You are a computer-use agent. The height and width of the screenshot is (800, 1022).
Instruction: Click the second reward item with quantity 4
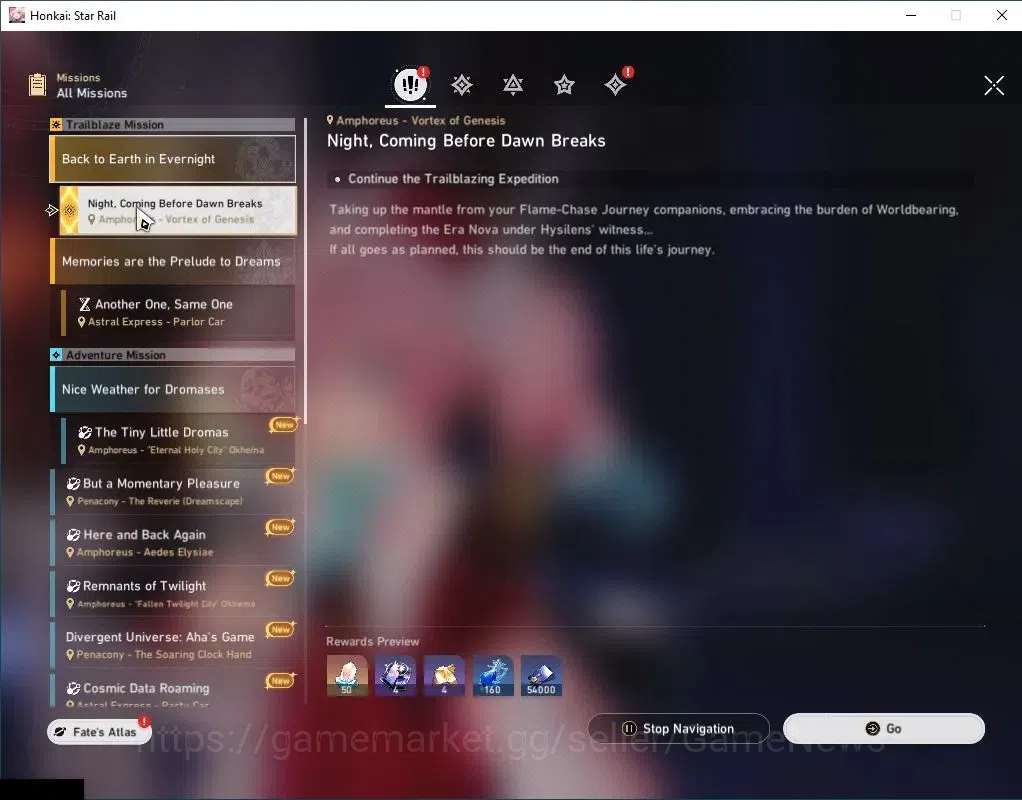396,676
